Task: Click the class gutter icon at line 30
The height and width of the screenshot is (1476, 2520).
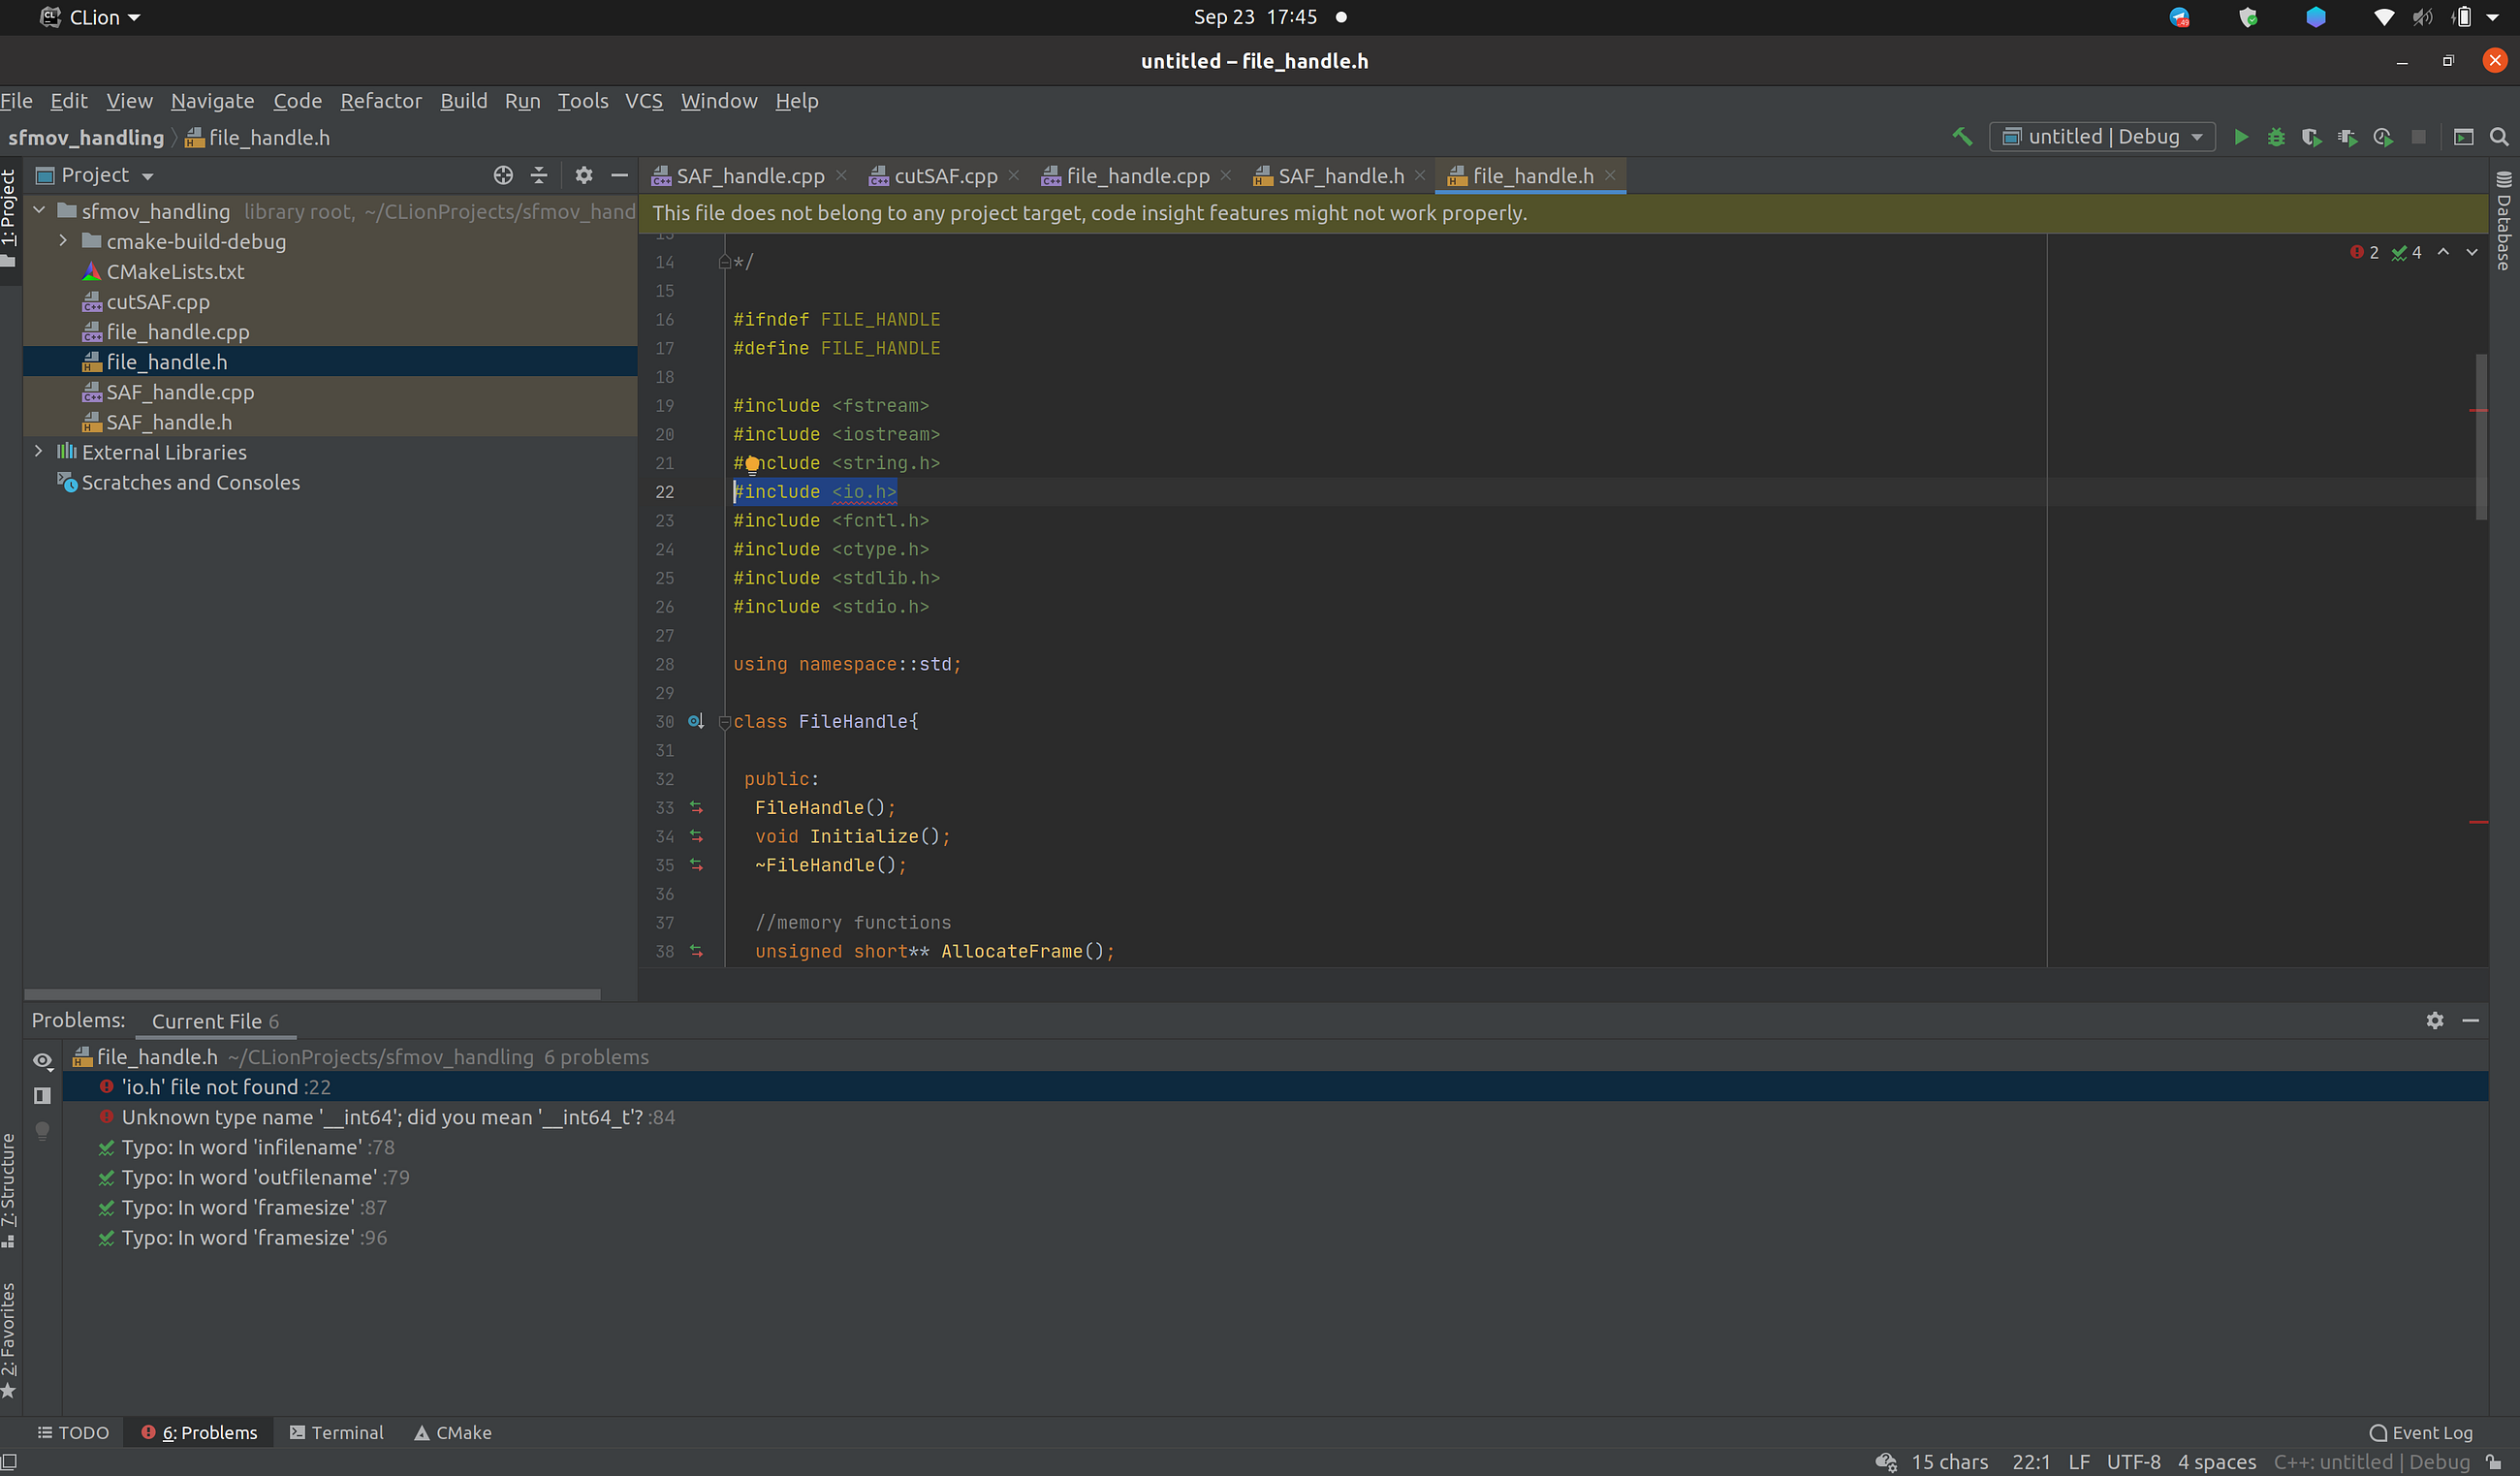Action: point(696,721)
